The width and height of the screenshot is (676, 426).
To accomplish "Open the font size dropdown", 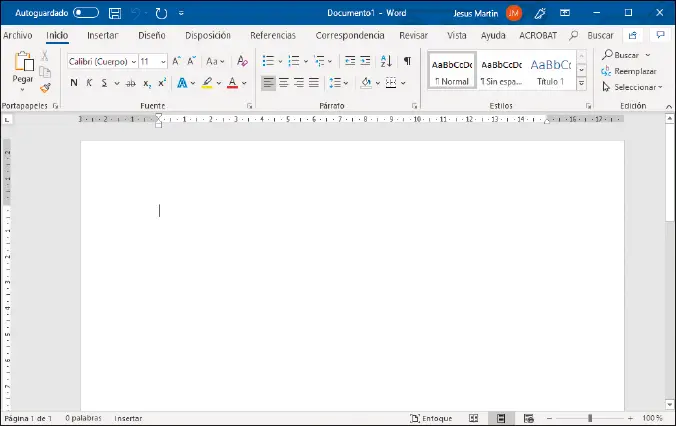I will click(162, 61).
